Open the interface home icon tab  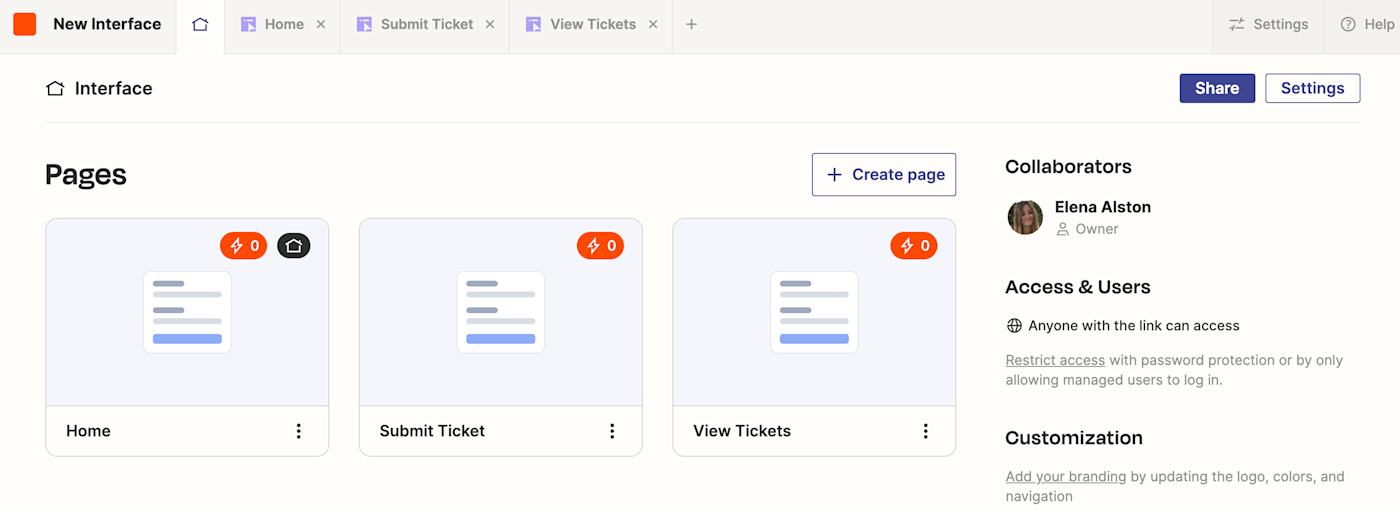(200, 24)
